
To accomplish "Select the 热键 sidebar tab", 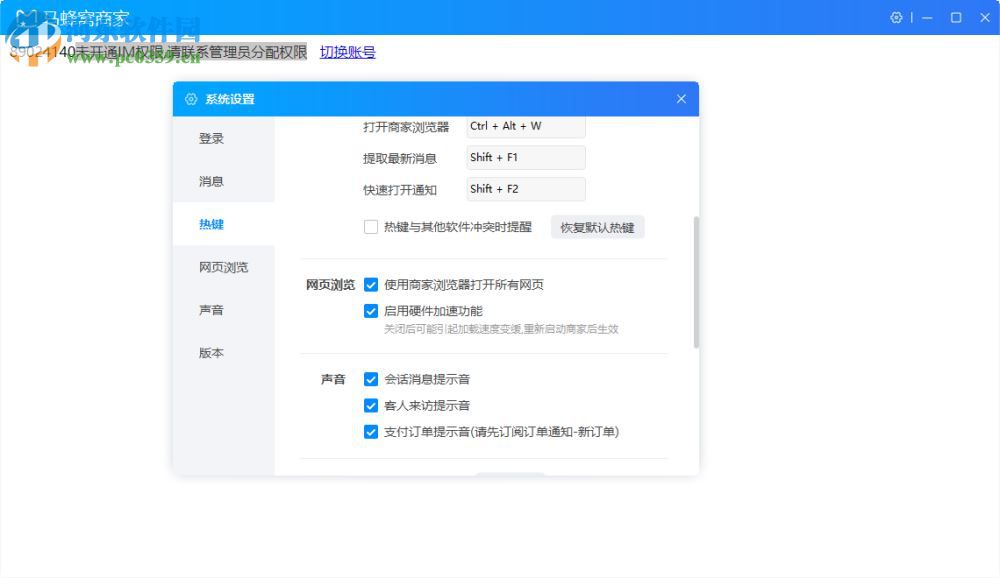I will click(210, 224).
